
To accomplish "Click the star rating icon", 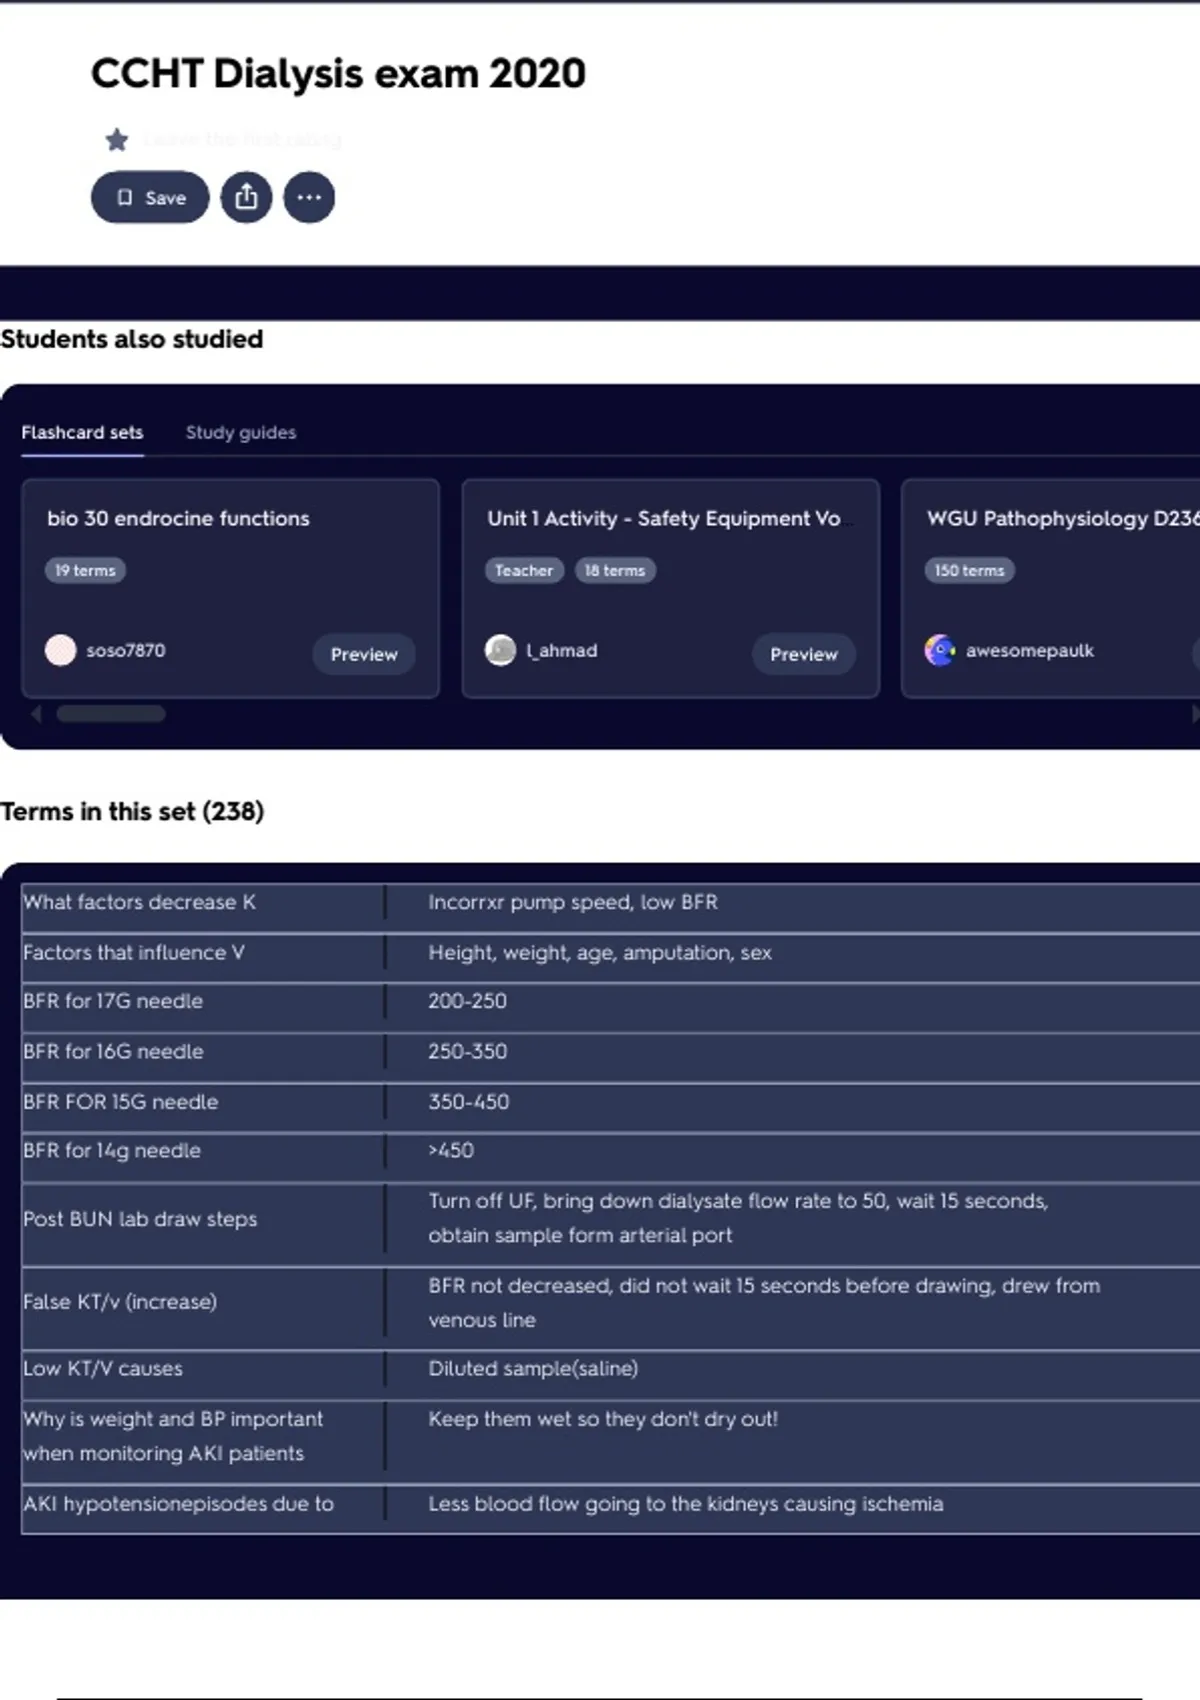I will [x=117, y=140].
